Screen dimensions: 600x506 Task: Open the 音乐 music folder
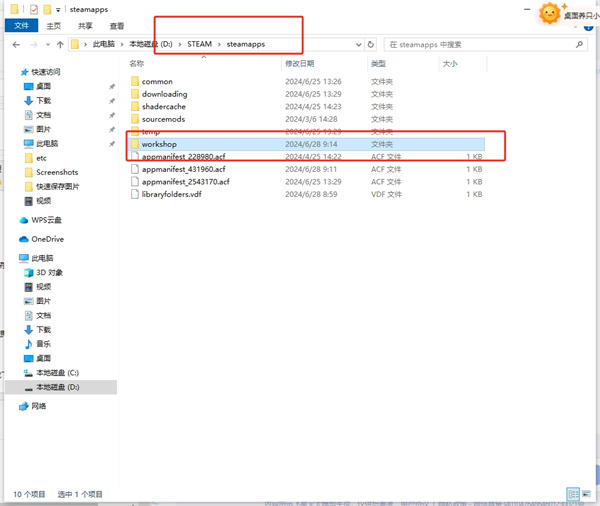[x=44, y=343]
